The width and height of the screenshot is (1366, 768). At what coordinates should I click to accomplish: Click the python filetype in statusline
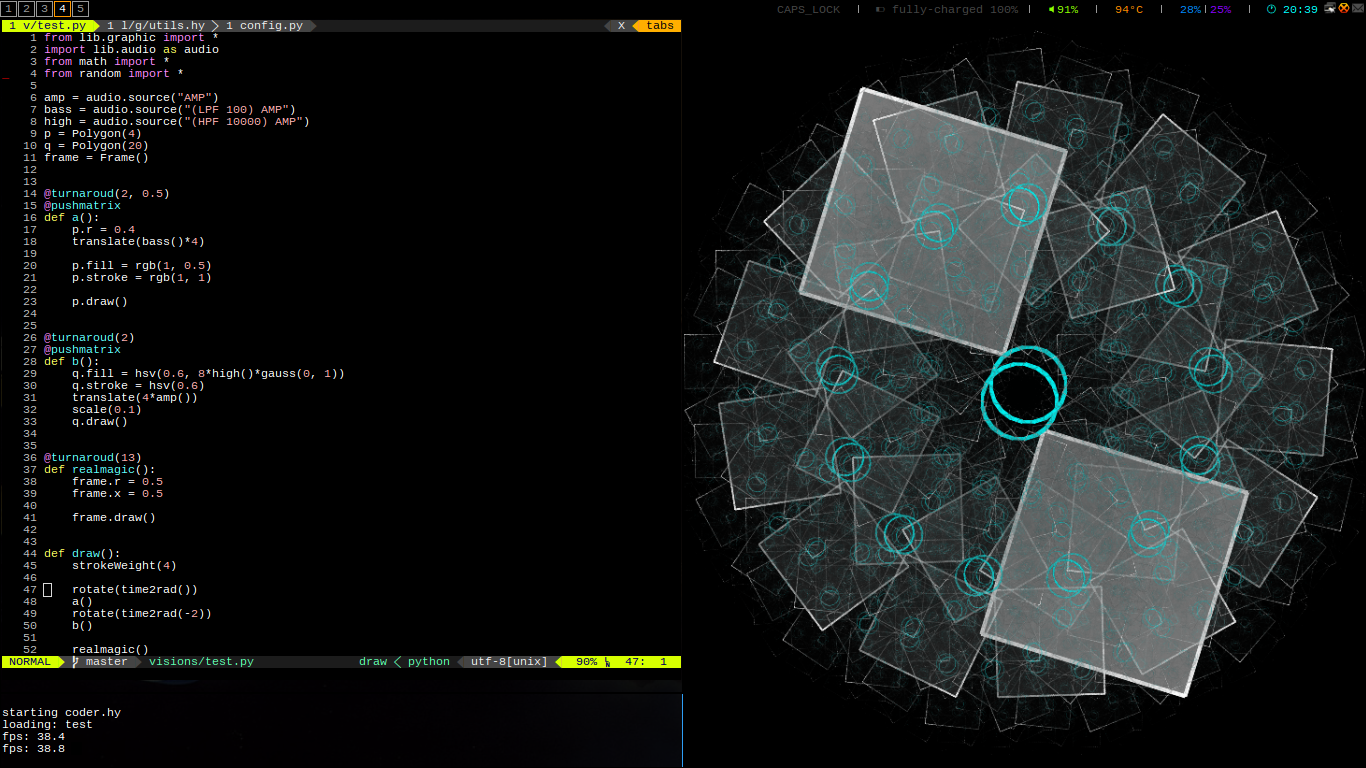tap(429, 661)
